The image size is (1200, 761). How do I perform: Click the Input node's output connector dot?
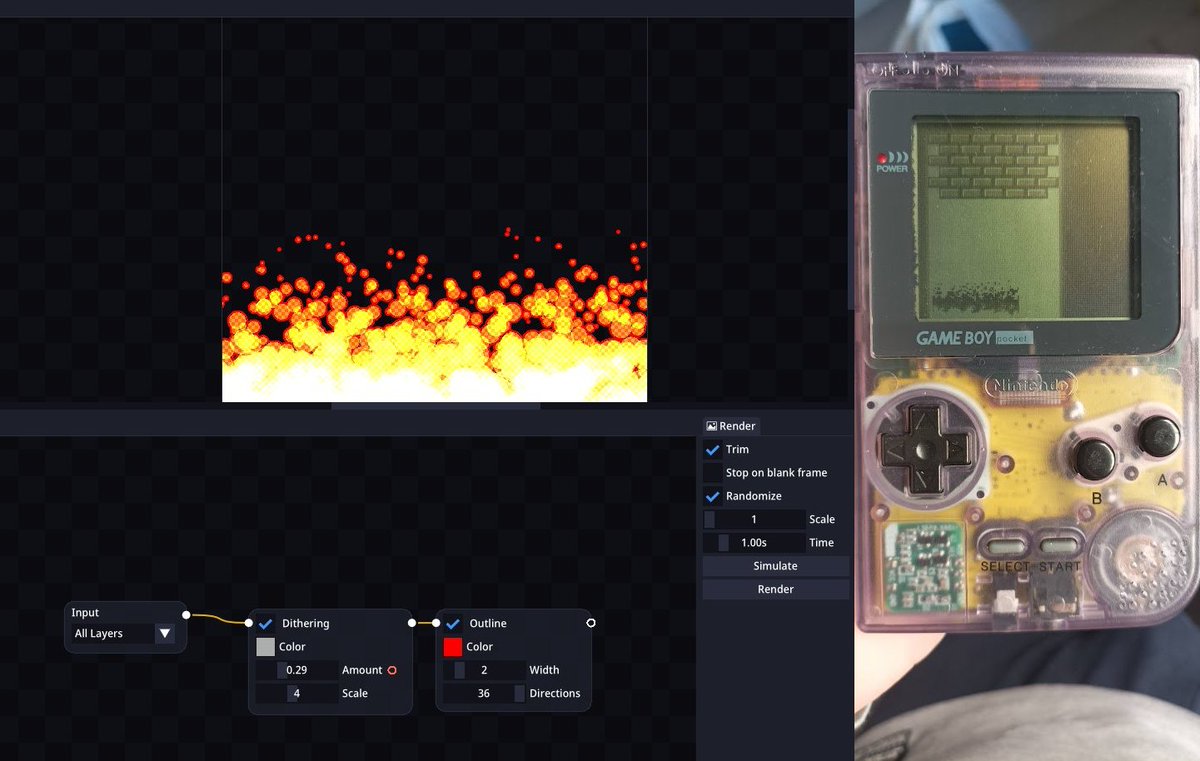pos(184,613)
